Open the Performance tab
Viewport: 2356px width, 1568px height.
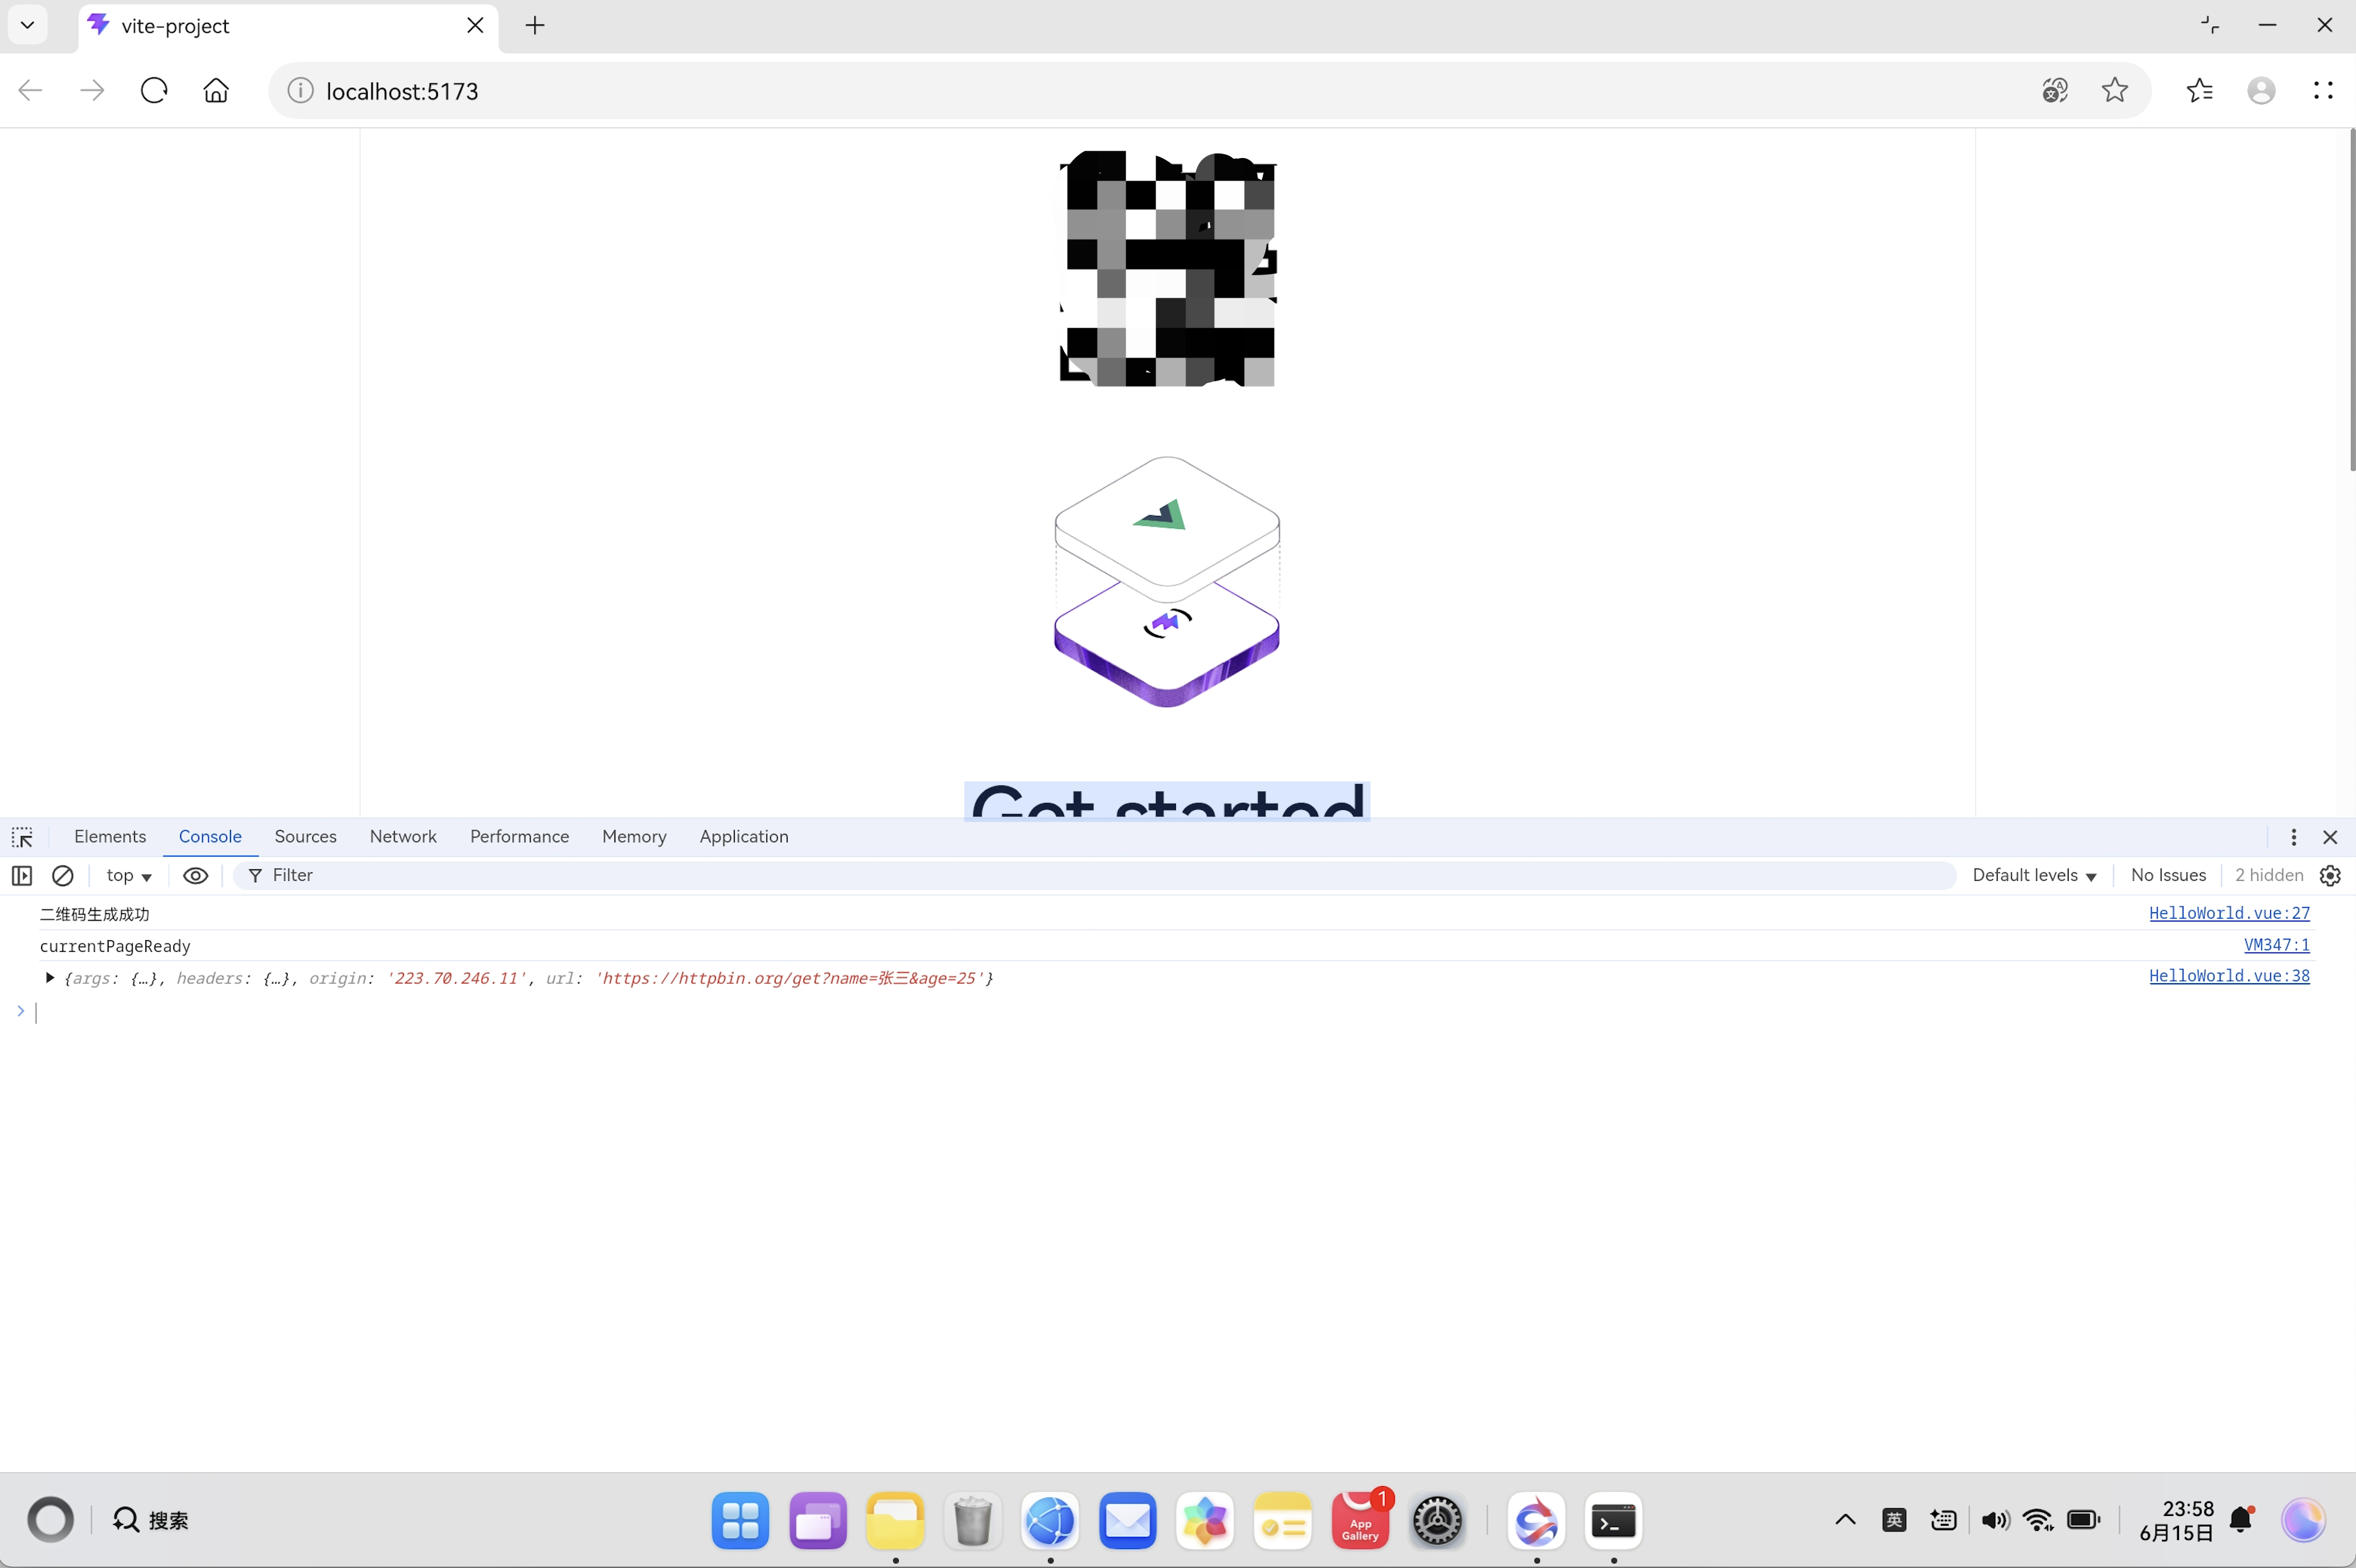point(519,837)
